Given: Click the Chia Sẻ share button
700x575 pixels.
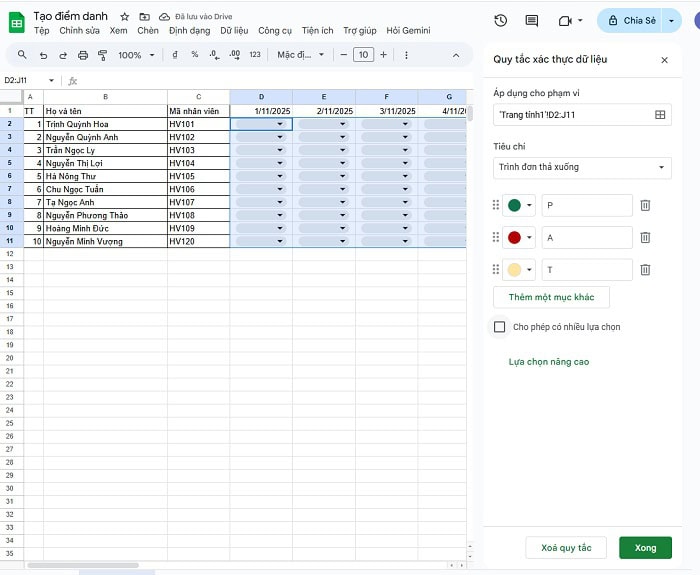Looking at the screenshot, I should pos(631,21).
